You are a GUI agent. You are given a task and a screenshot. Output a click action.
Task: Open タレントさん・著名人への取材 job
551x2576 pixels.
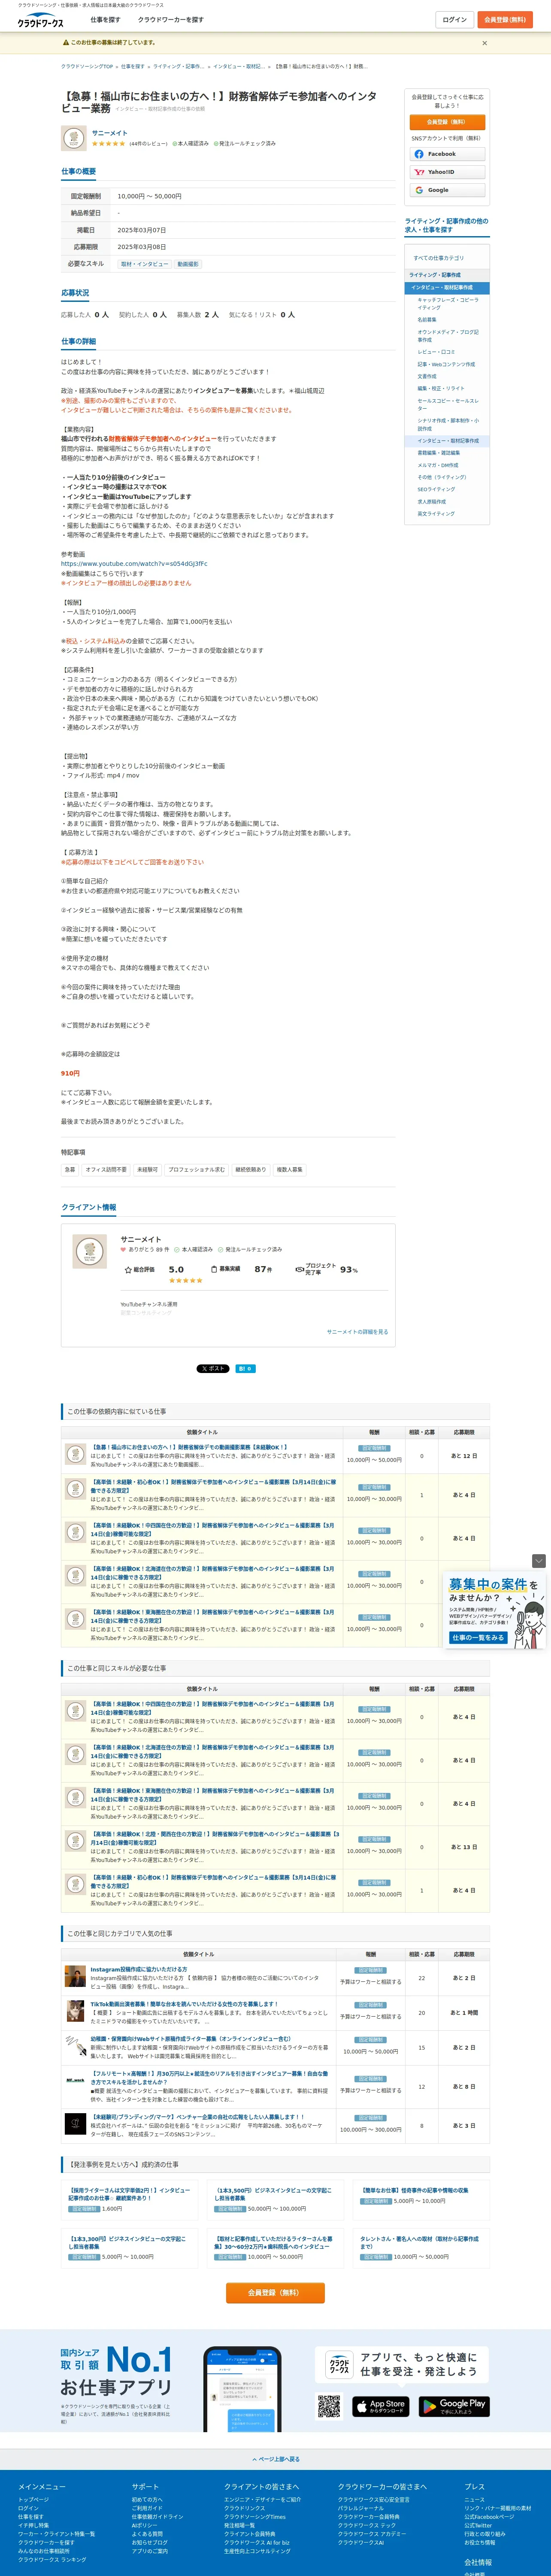tap(419, 2243)
